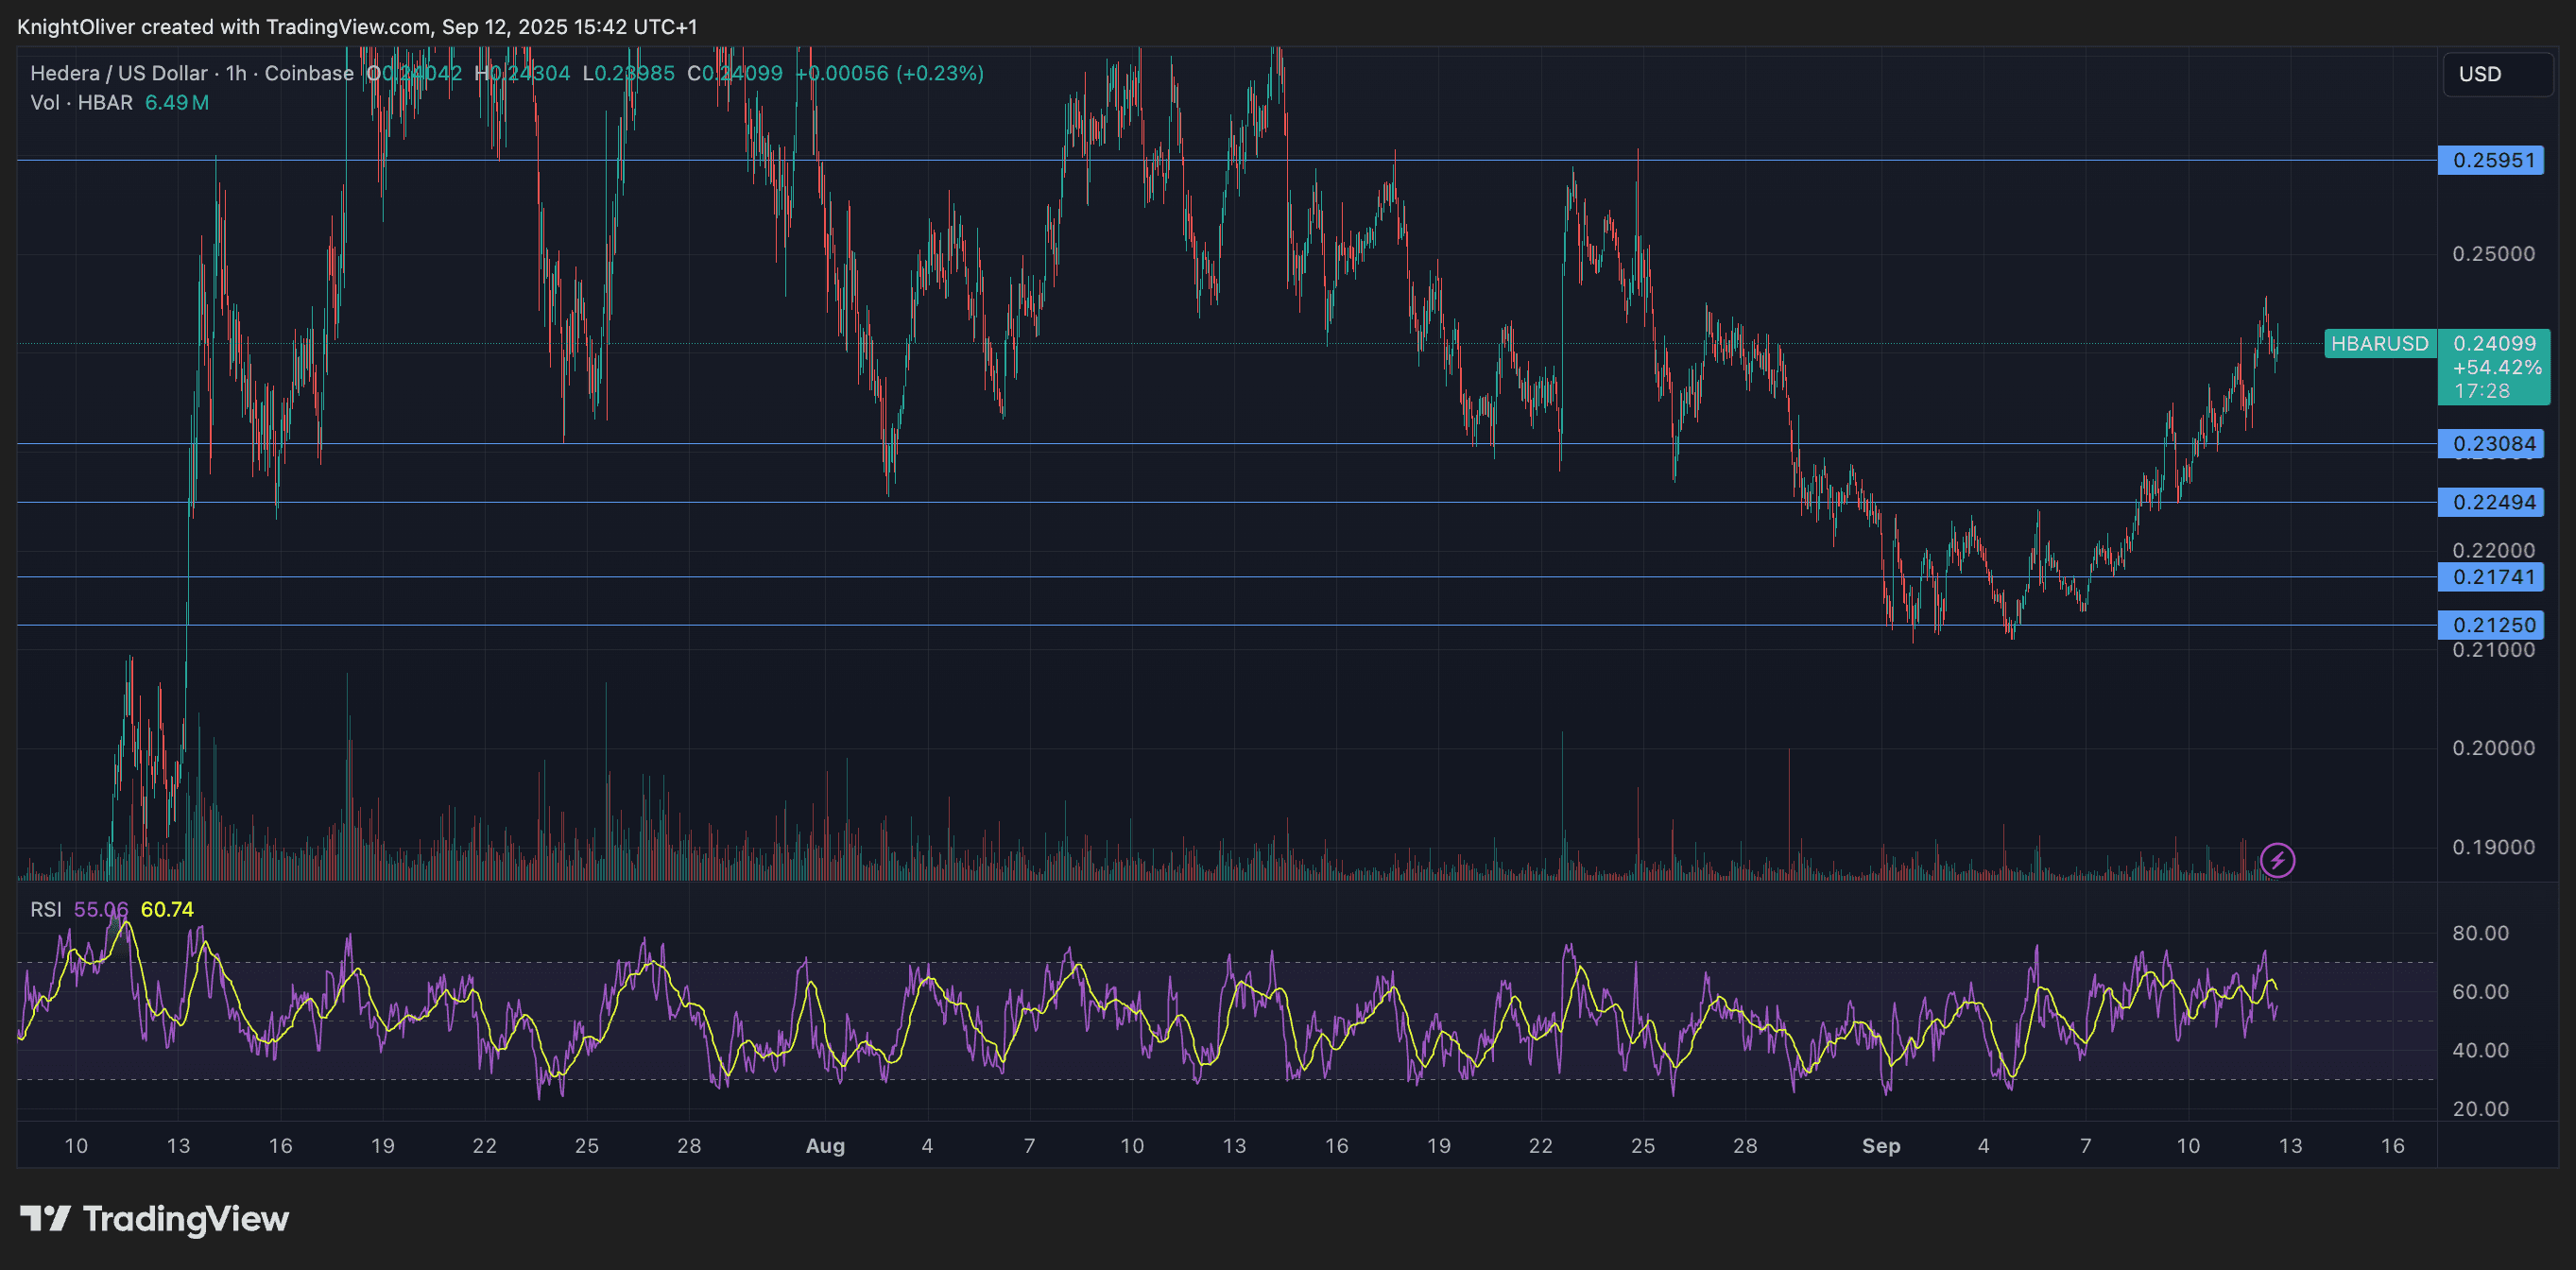The width and height of the screenshot is (2576, 1270).
Task: Click the quick-trade lightning bolt icon
Action: [x=2278, y=859]
